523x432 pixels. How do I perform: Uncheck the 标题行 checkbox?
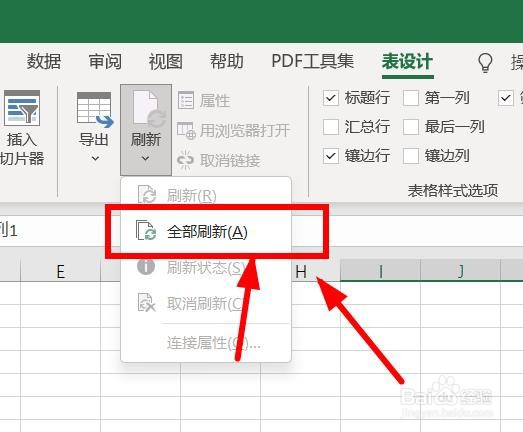pyautogui.click(x=331, y=98)
